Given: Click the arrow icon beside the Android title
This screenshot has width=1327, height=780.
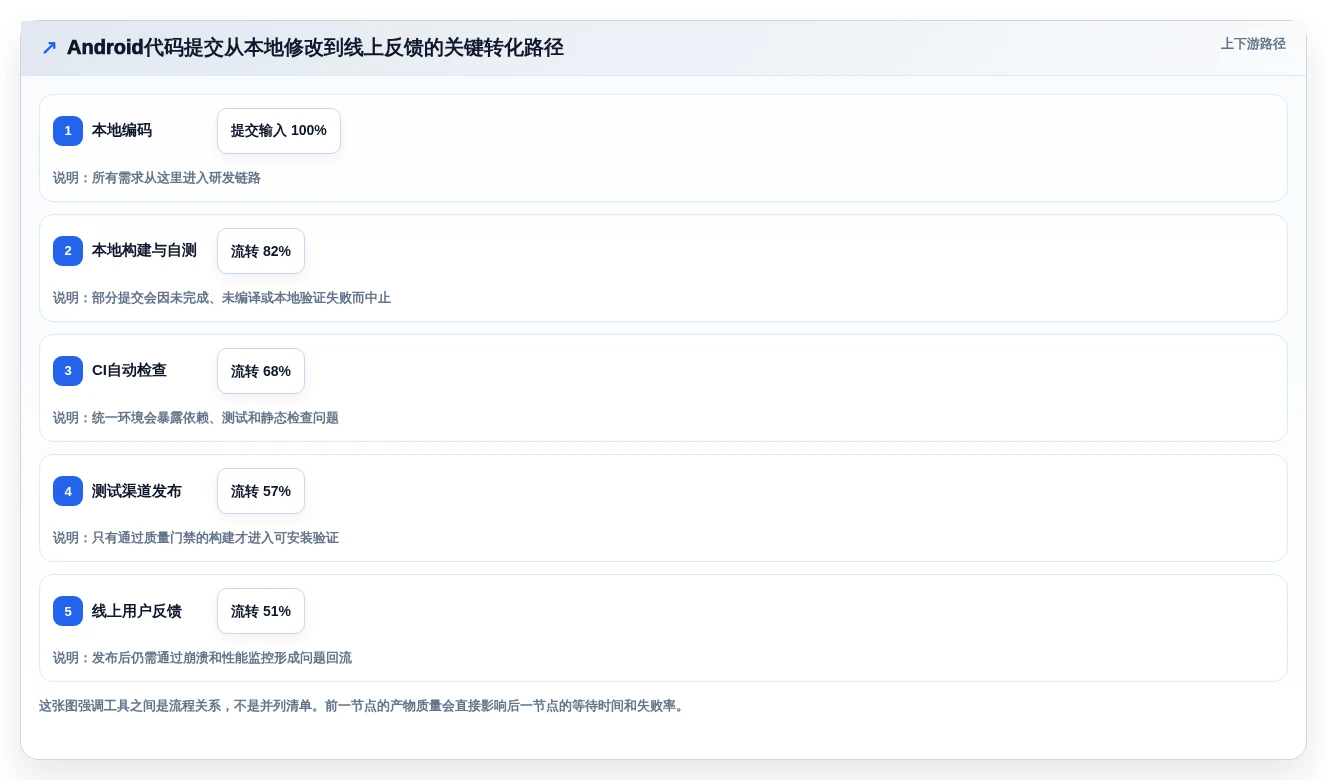Looking at the screenshot, I should tap(49, 48).
